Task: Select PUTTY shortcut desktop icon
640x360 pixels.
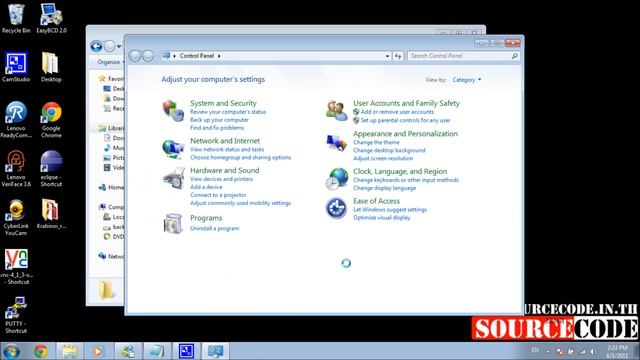Action: pyautogui.click(x=16, y=316)
